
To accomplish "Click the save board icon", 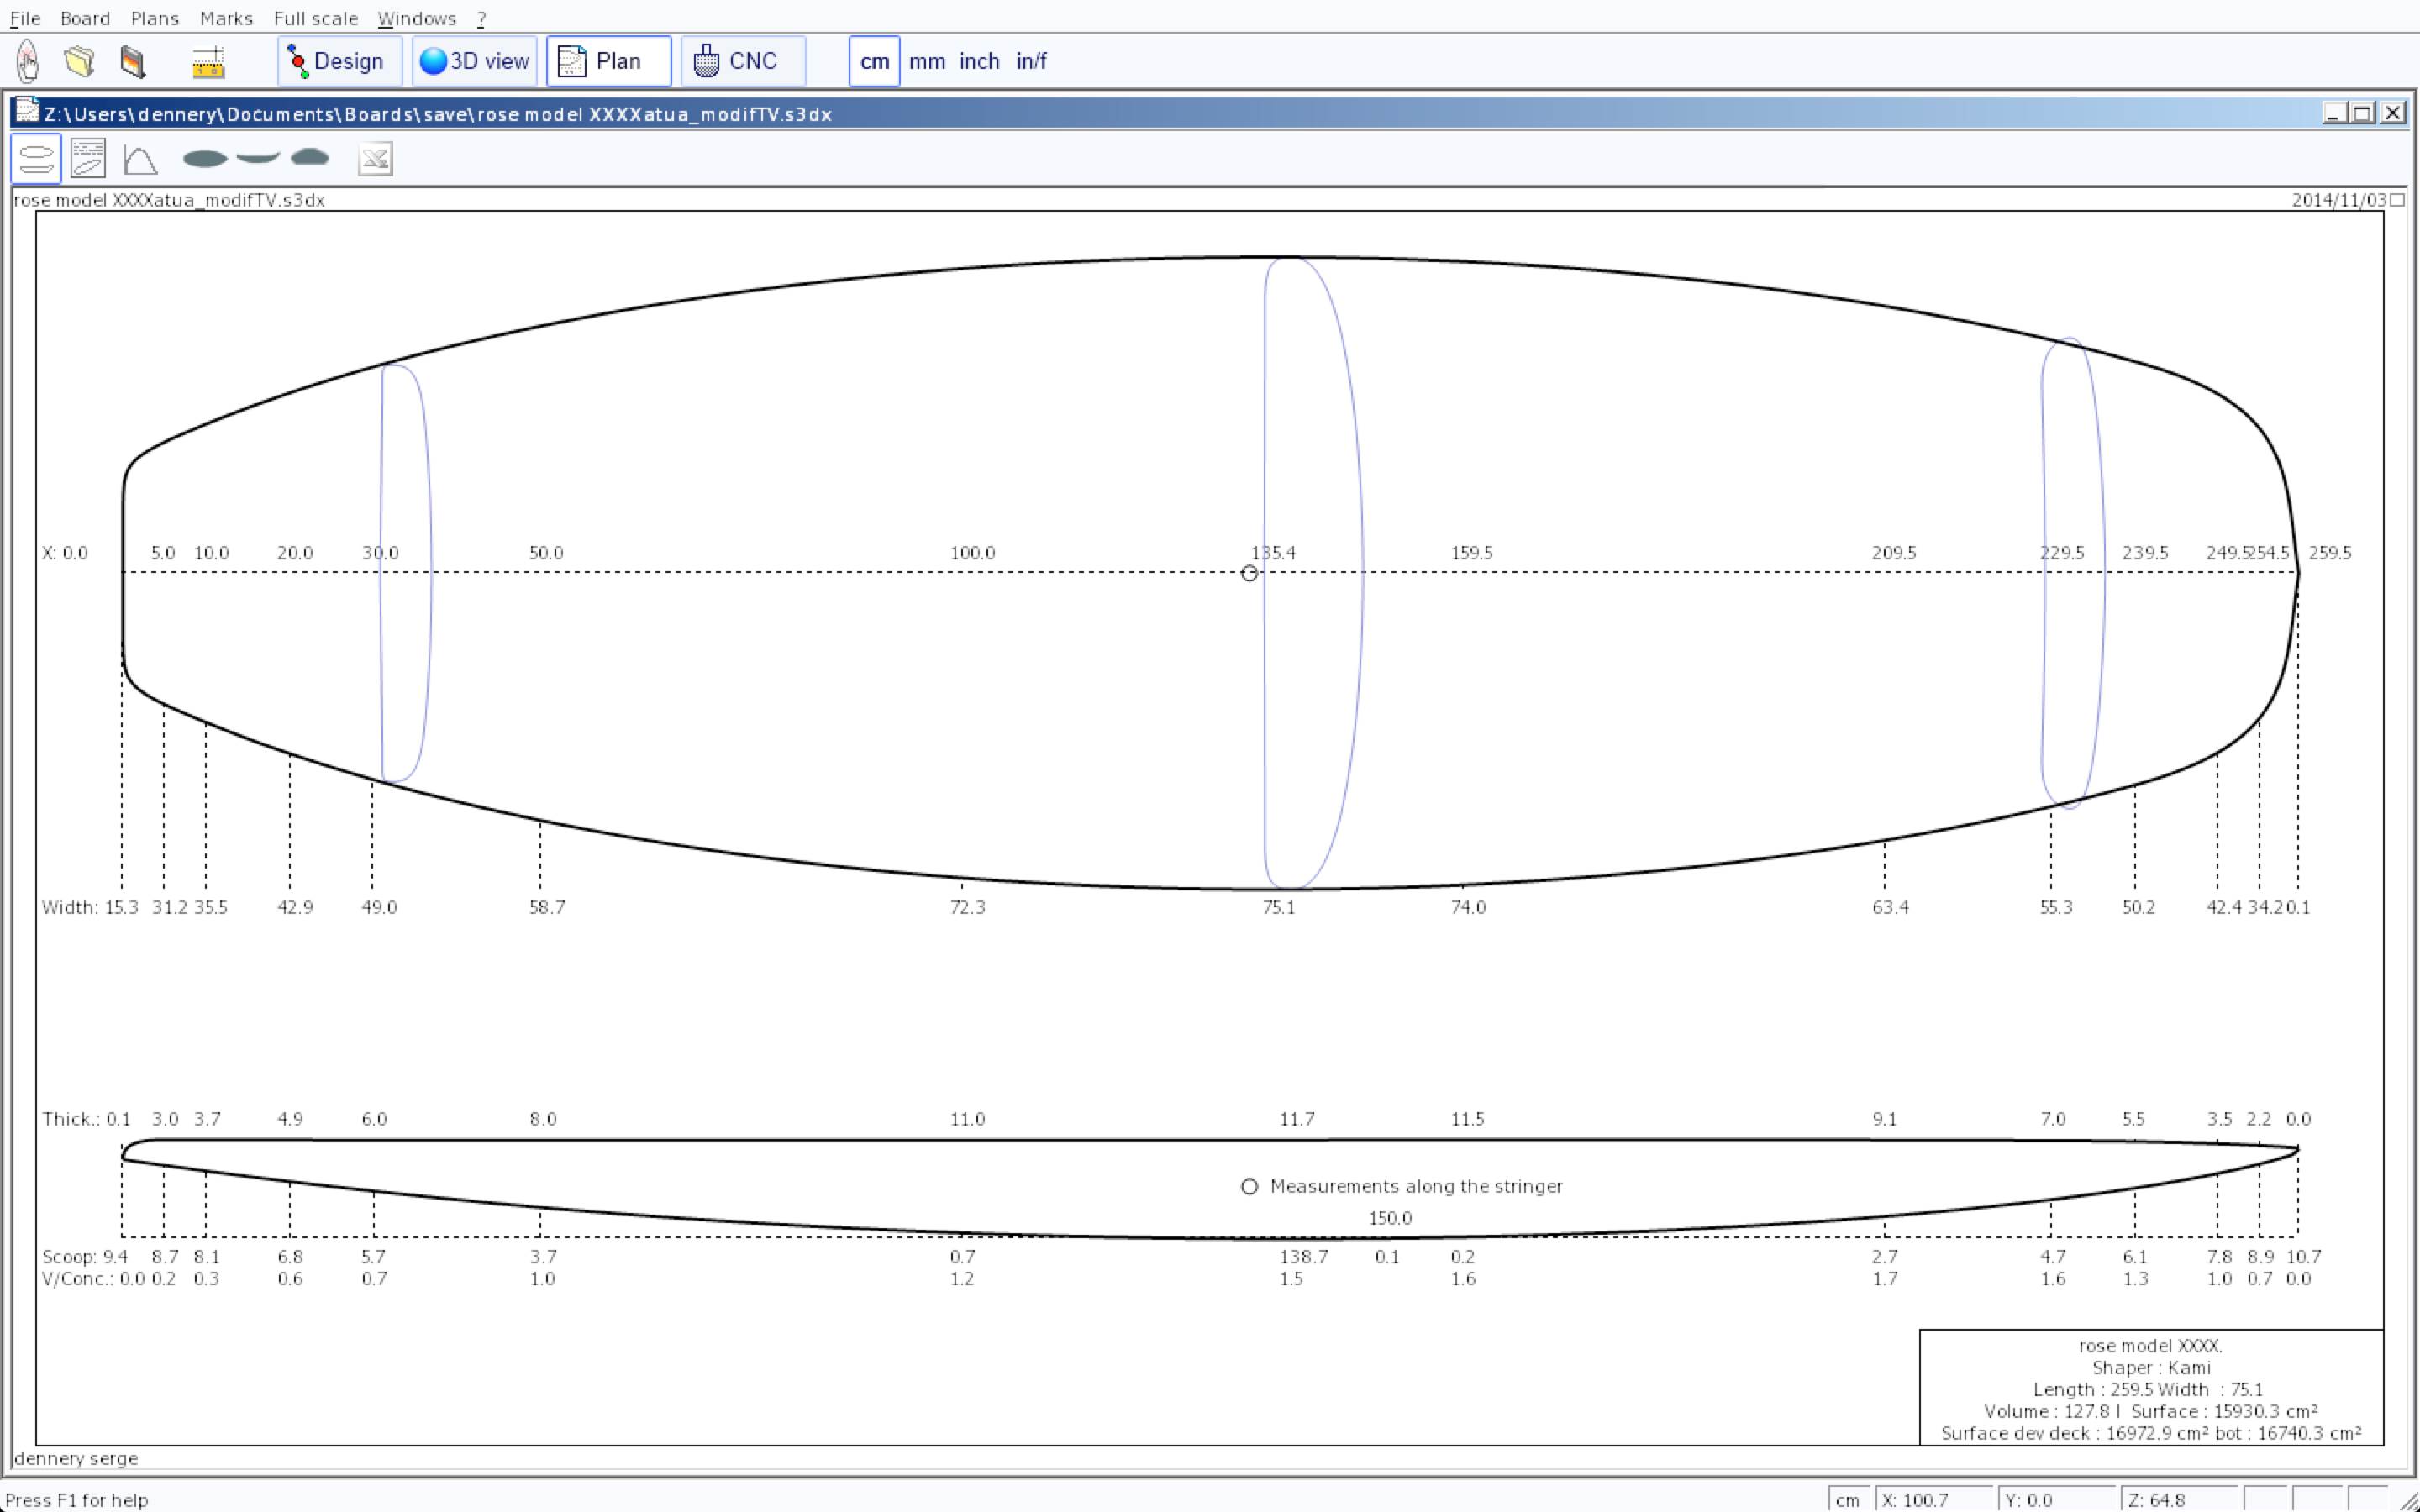I will click(x=132, y=61).
